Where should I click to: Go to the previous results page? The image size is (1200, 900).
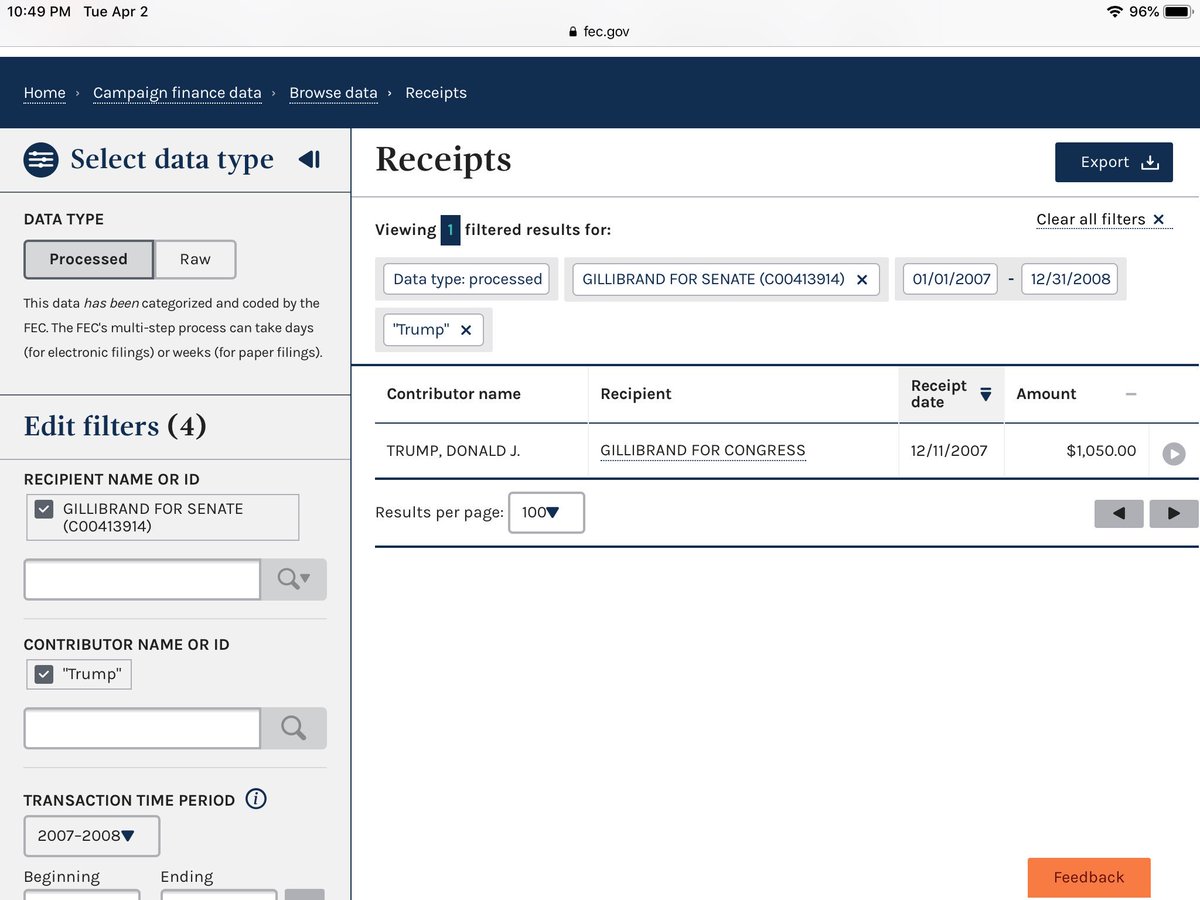click(1119, 513)
